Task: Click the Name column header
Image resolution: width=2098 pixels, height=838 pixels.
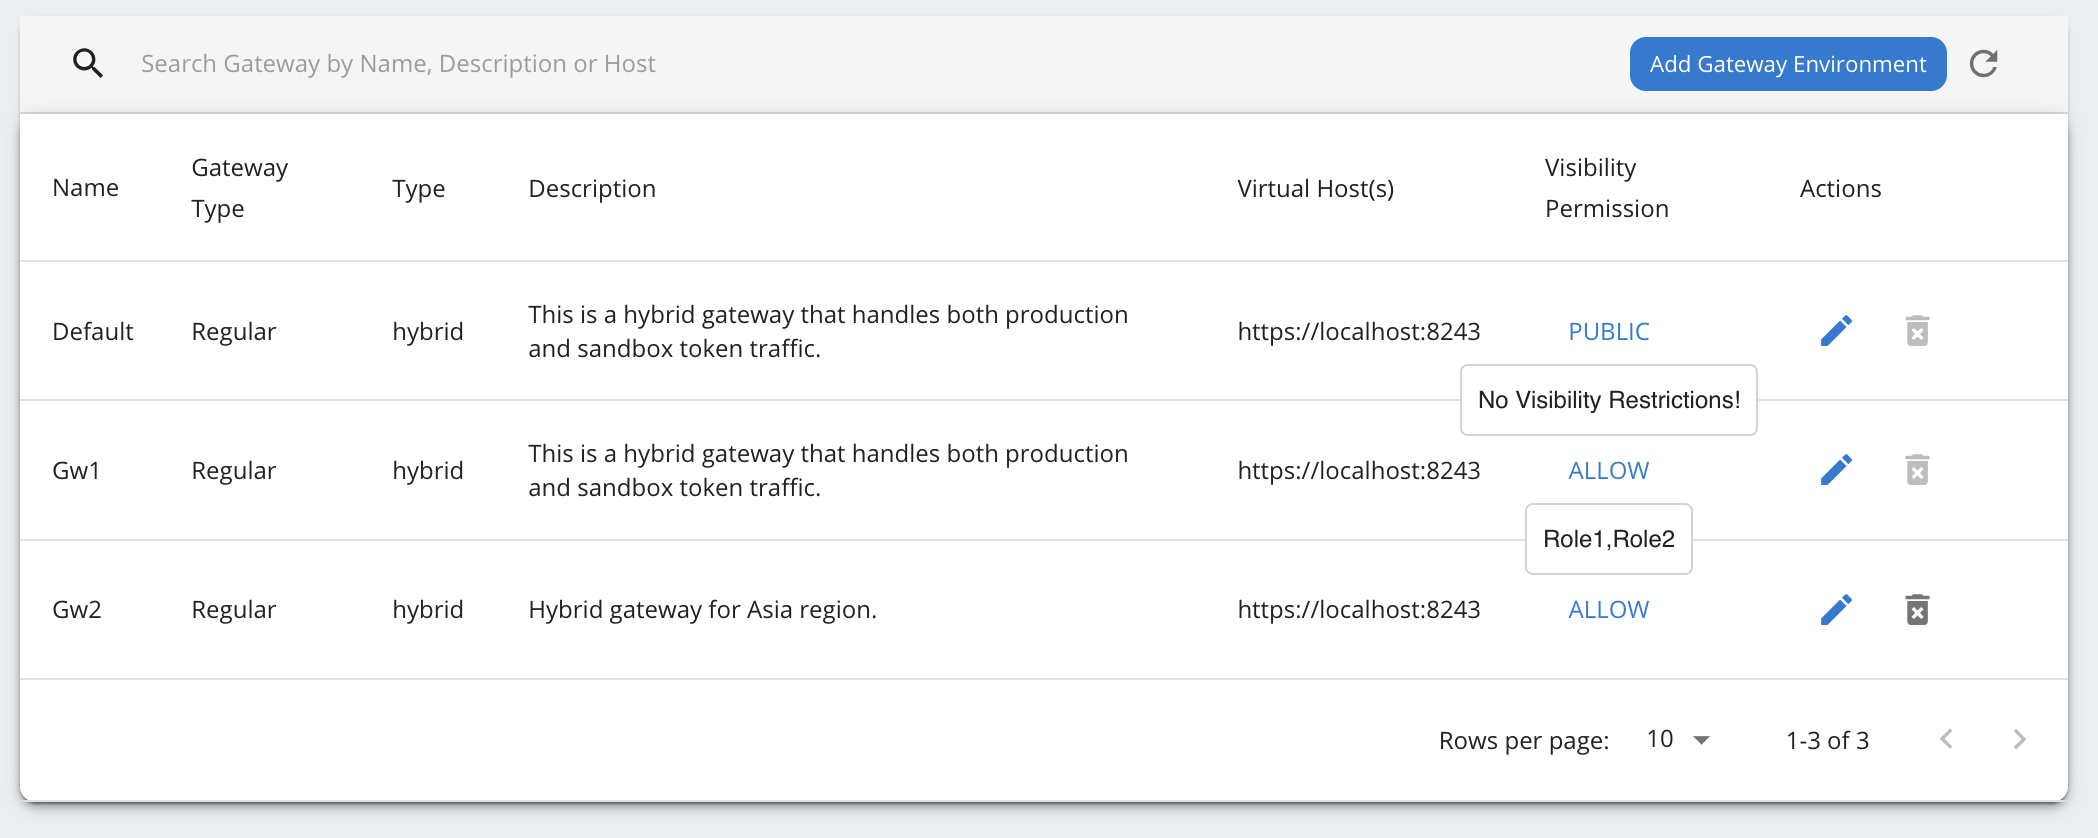Action: (85, 188)
